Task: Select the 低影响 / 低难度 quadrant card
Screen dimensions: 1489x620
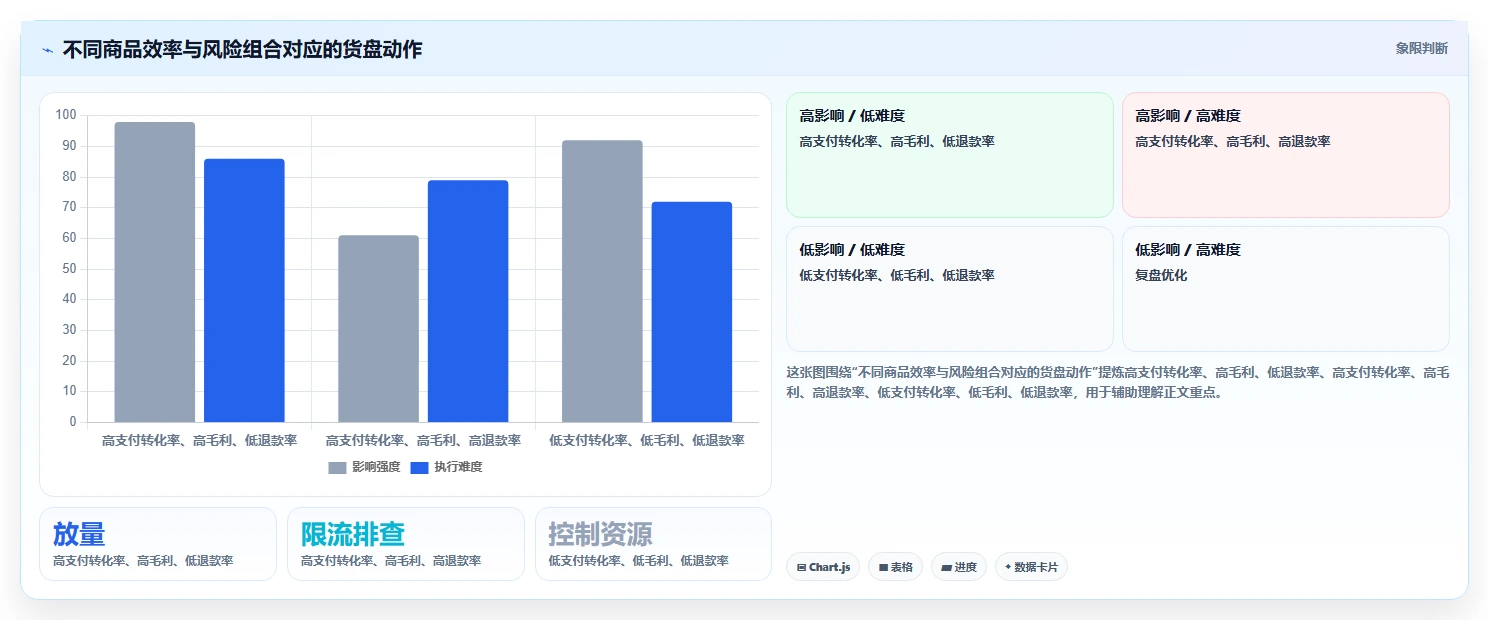Action: pos(950,289)
